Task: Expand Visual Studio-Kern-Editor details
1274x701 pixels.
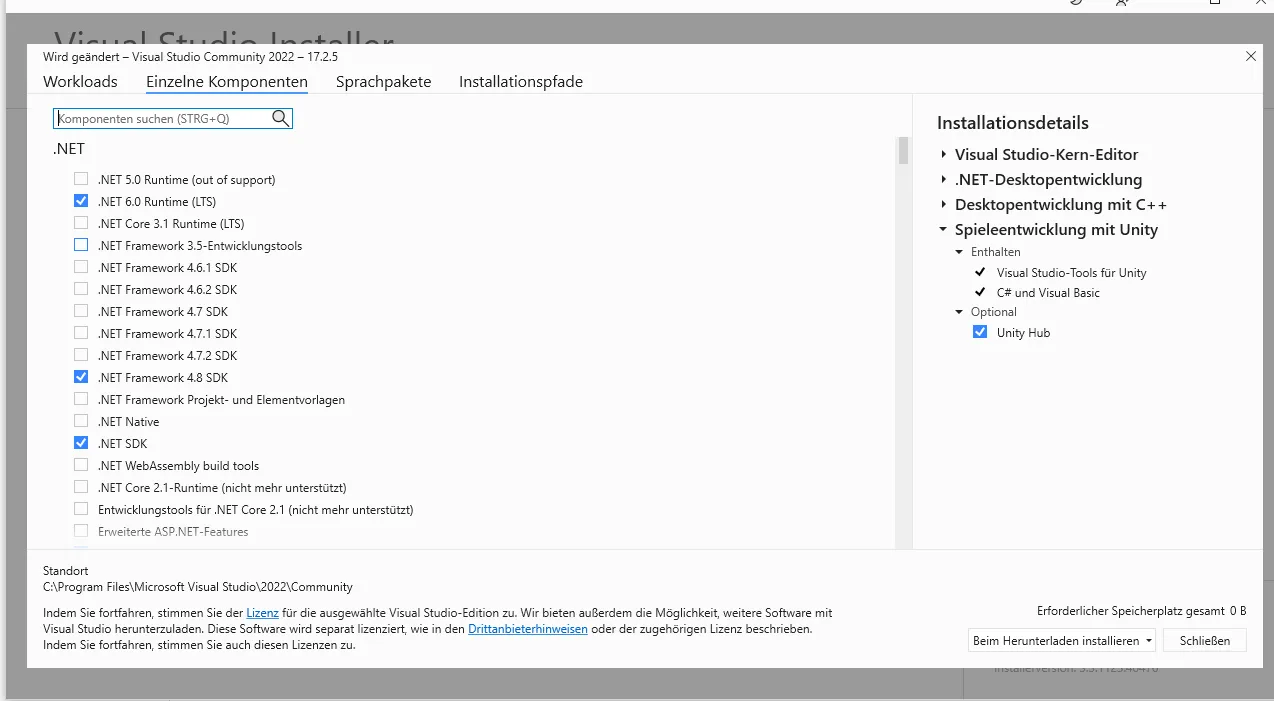Action: tap(943, 154)
